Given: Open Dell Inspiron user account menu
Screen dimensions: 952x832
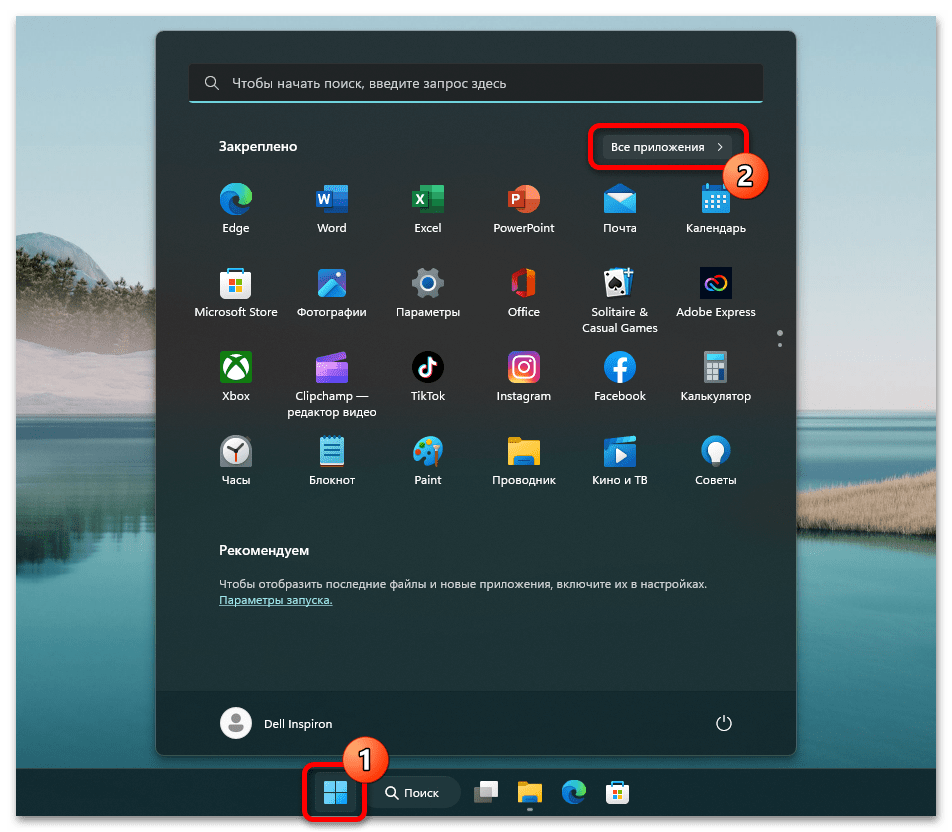Looking at the screenshot, I should click(x=277, y=723).
